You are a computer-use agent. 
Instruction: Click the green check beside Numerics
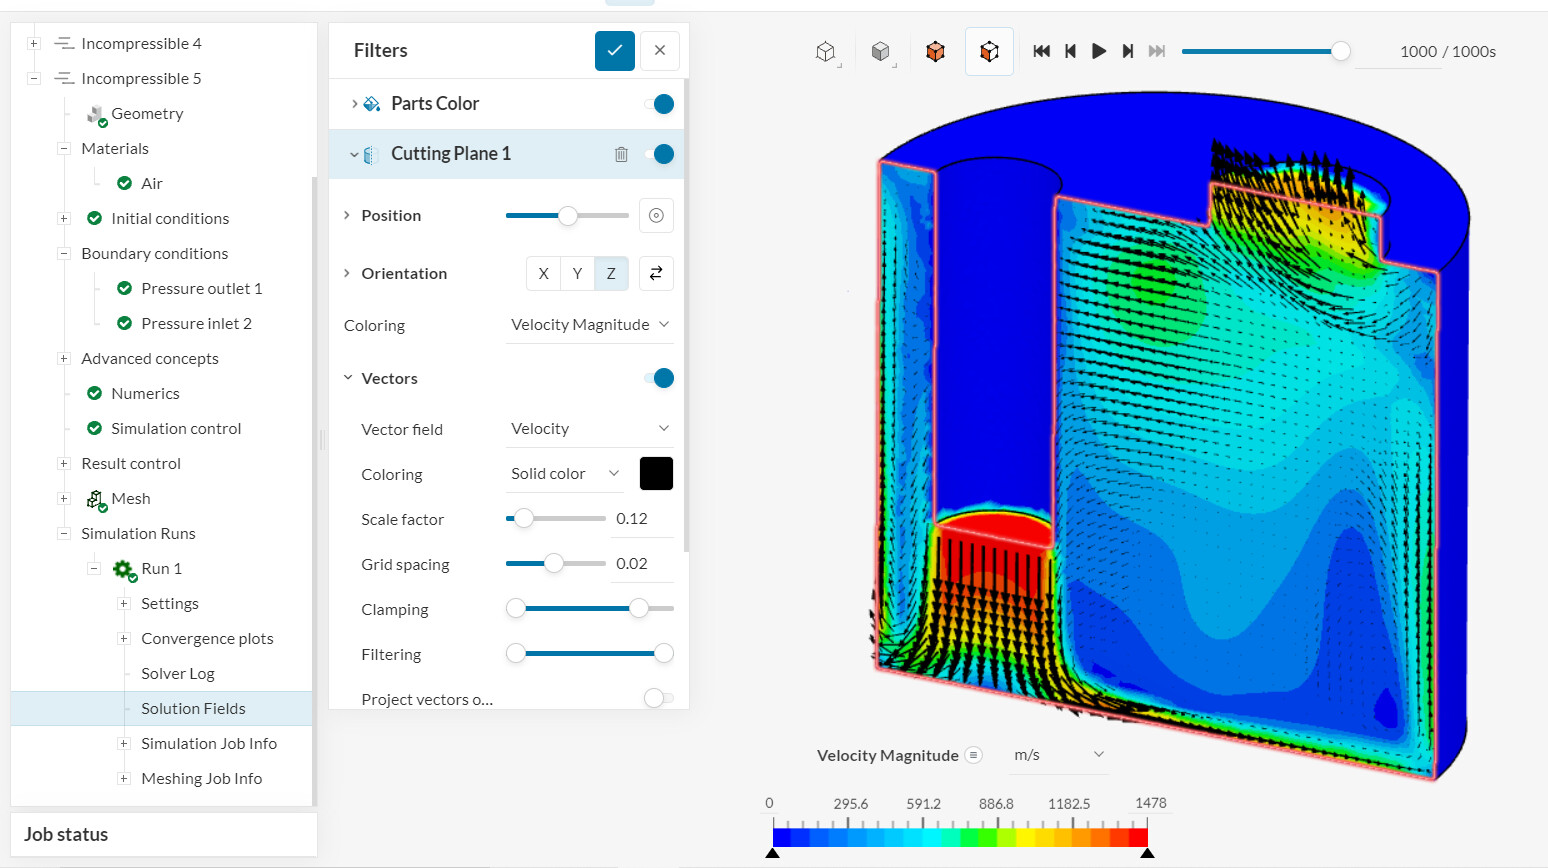(95, 393)
